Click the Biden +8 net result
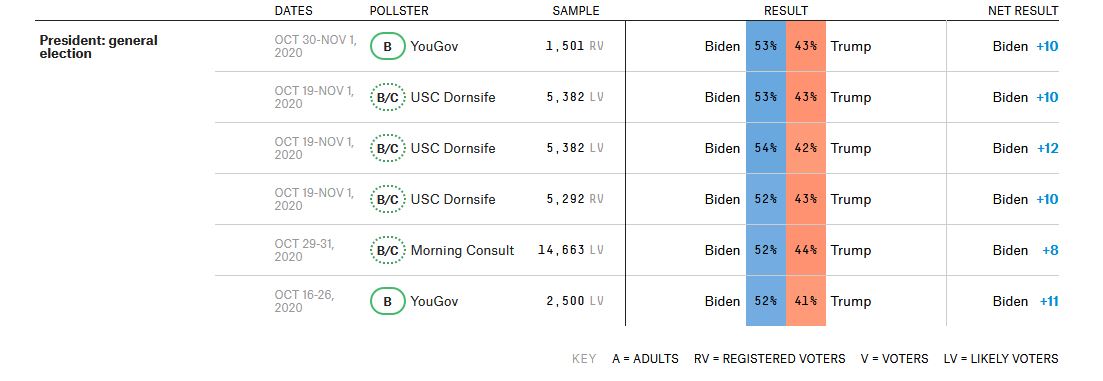The width and height of the screenshot is (1103, 381). click(1026, 250)
